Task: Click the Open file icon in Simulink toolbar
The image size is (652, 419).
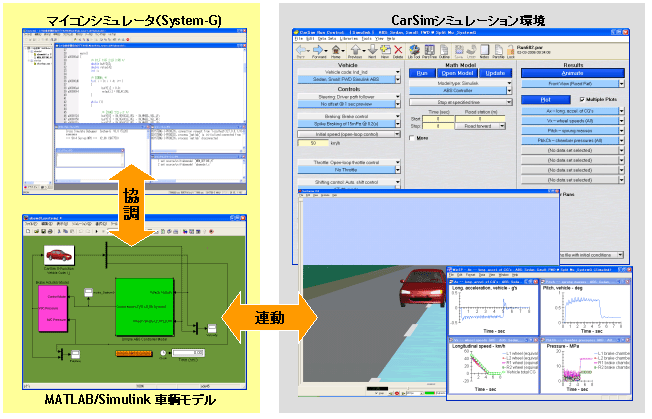Action: coord(36,232)
